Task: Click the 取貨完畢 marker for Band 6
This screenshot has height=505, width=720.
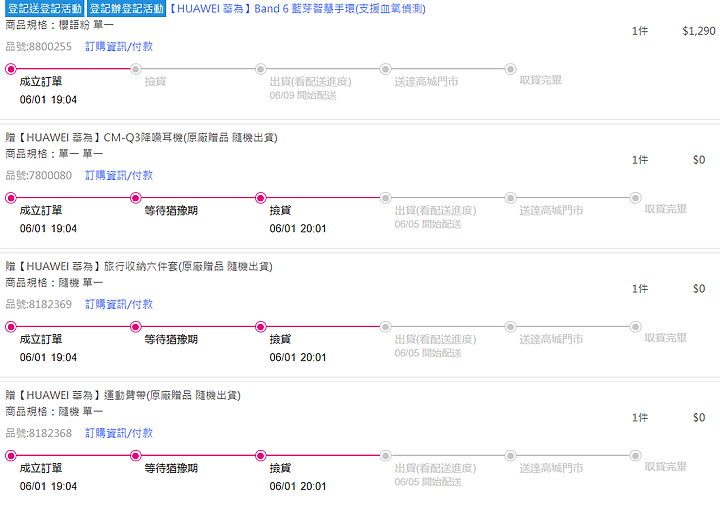Action: (x=510, y=69)
